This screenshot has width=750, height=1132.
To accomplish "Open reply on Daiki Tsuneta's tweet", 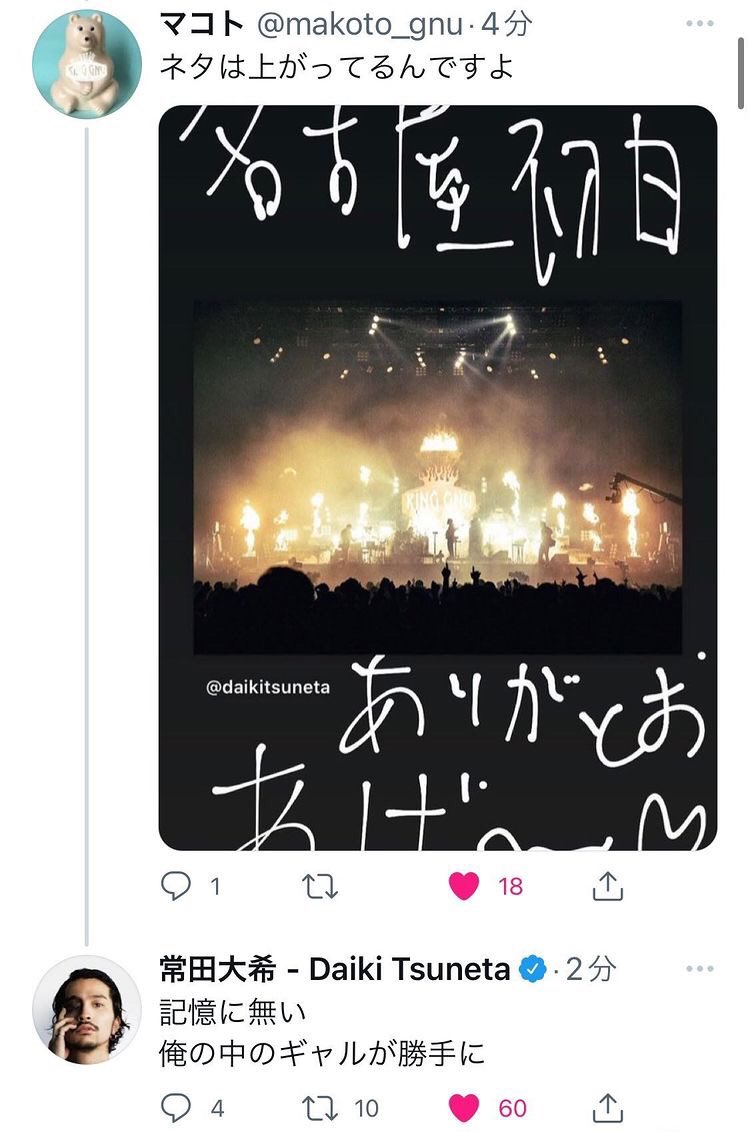I will [175, 1107].
